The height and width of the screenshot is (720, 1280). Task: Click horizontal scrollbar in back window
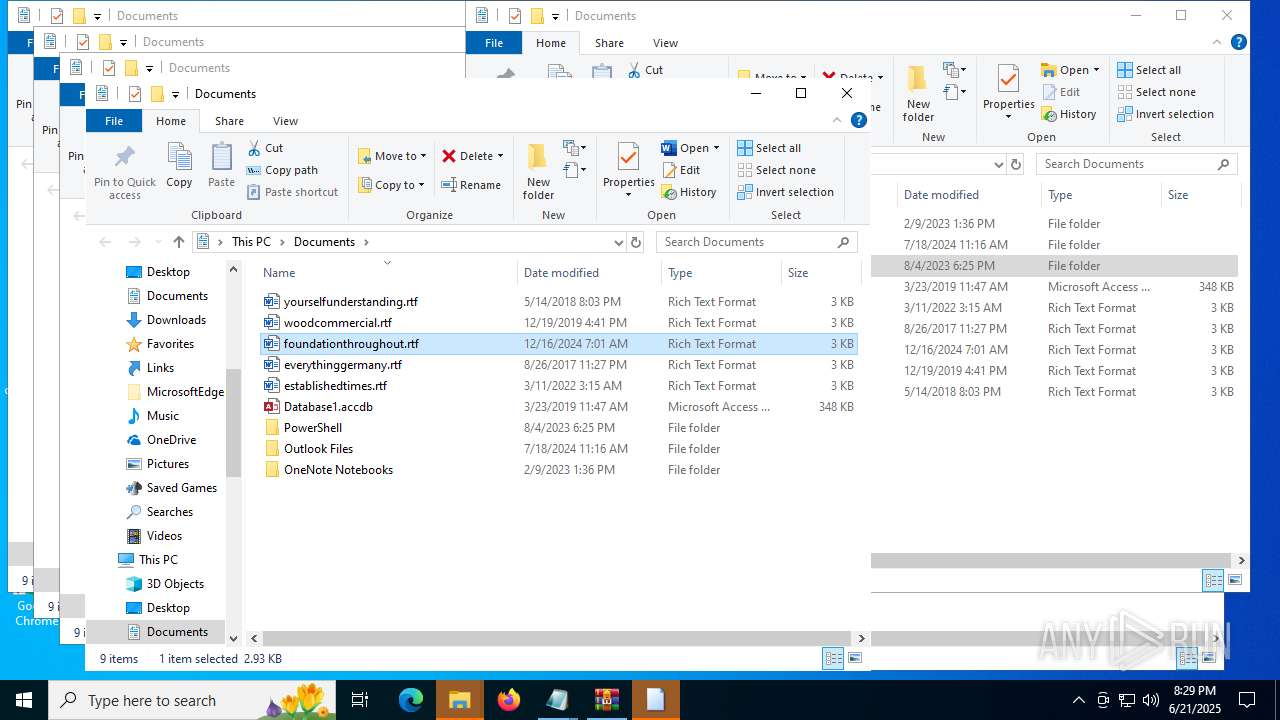pos(1050,561)
